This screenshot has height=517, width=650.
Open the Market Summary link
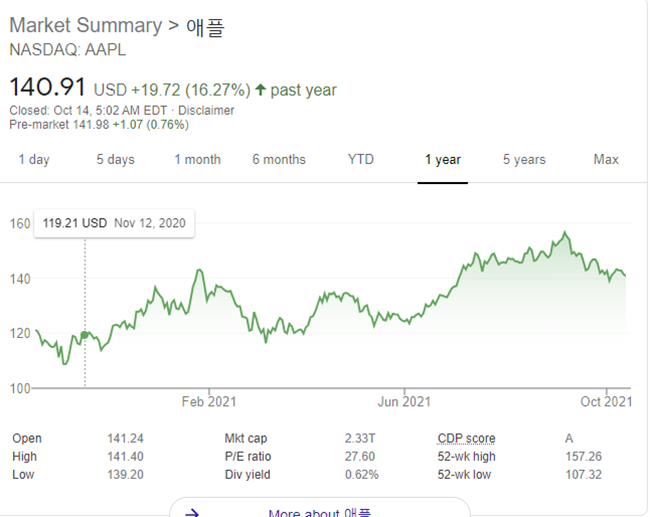tap(86, 25)
